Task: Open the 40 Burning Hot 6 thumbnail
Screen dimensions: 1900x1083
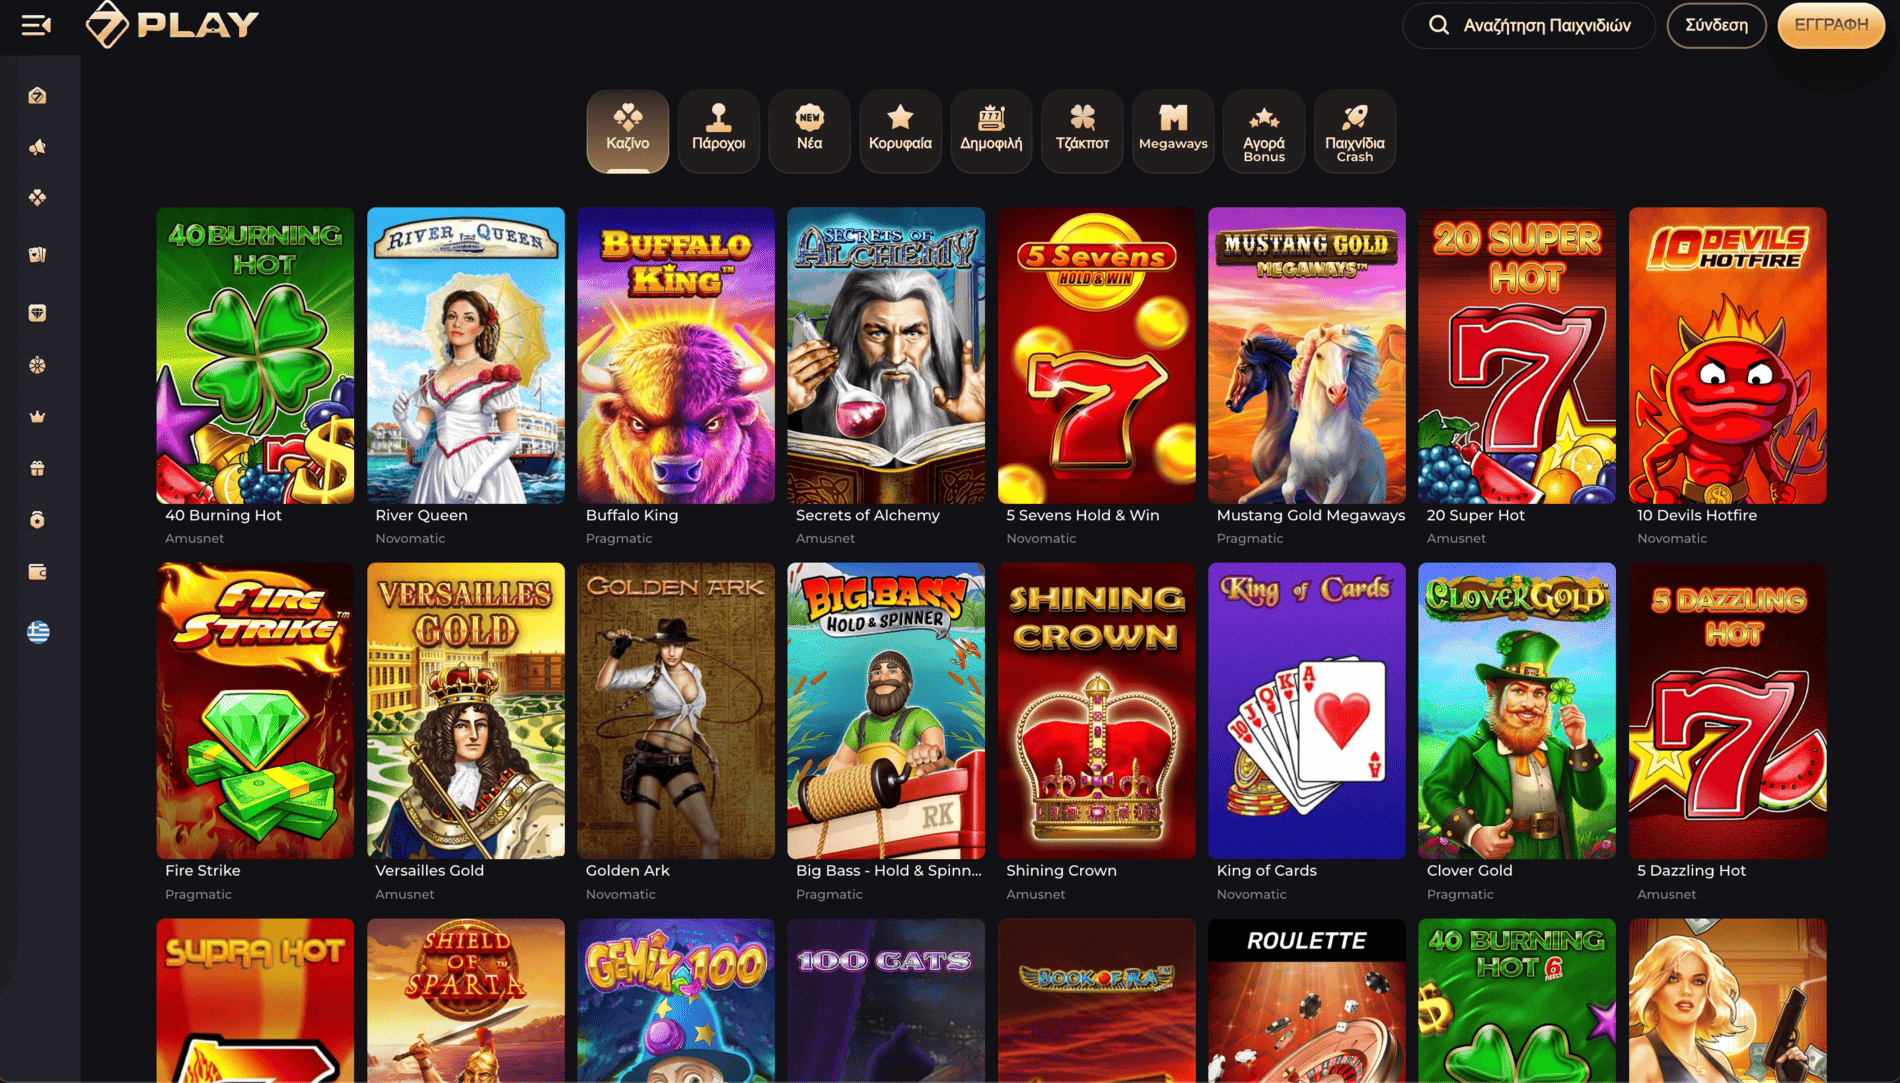Action: tap(1517, 1000)
